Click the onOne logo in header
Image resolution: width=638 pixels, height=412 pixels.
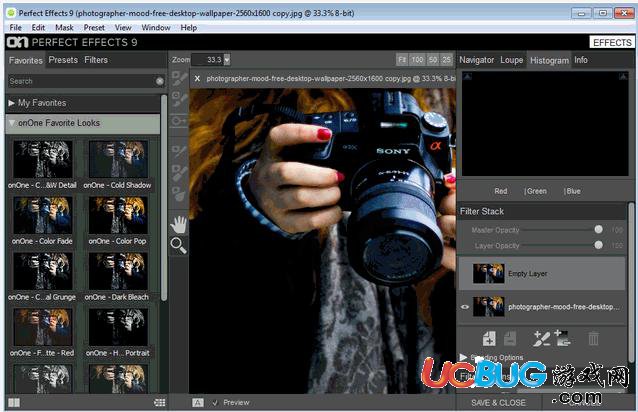click(x=17, y=42)
